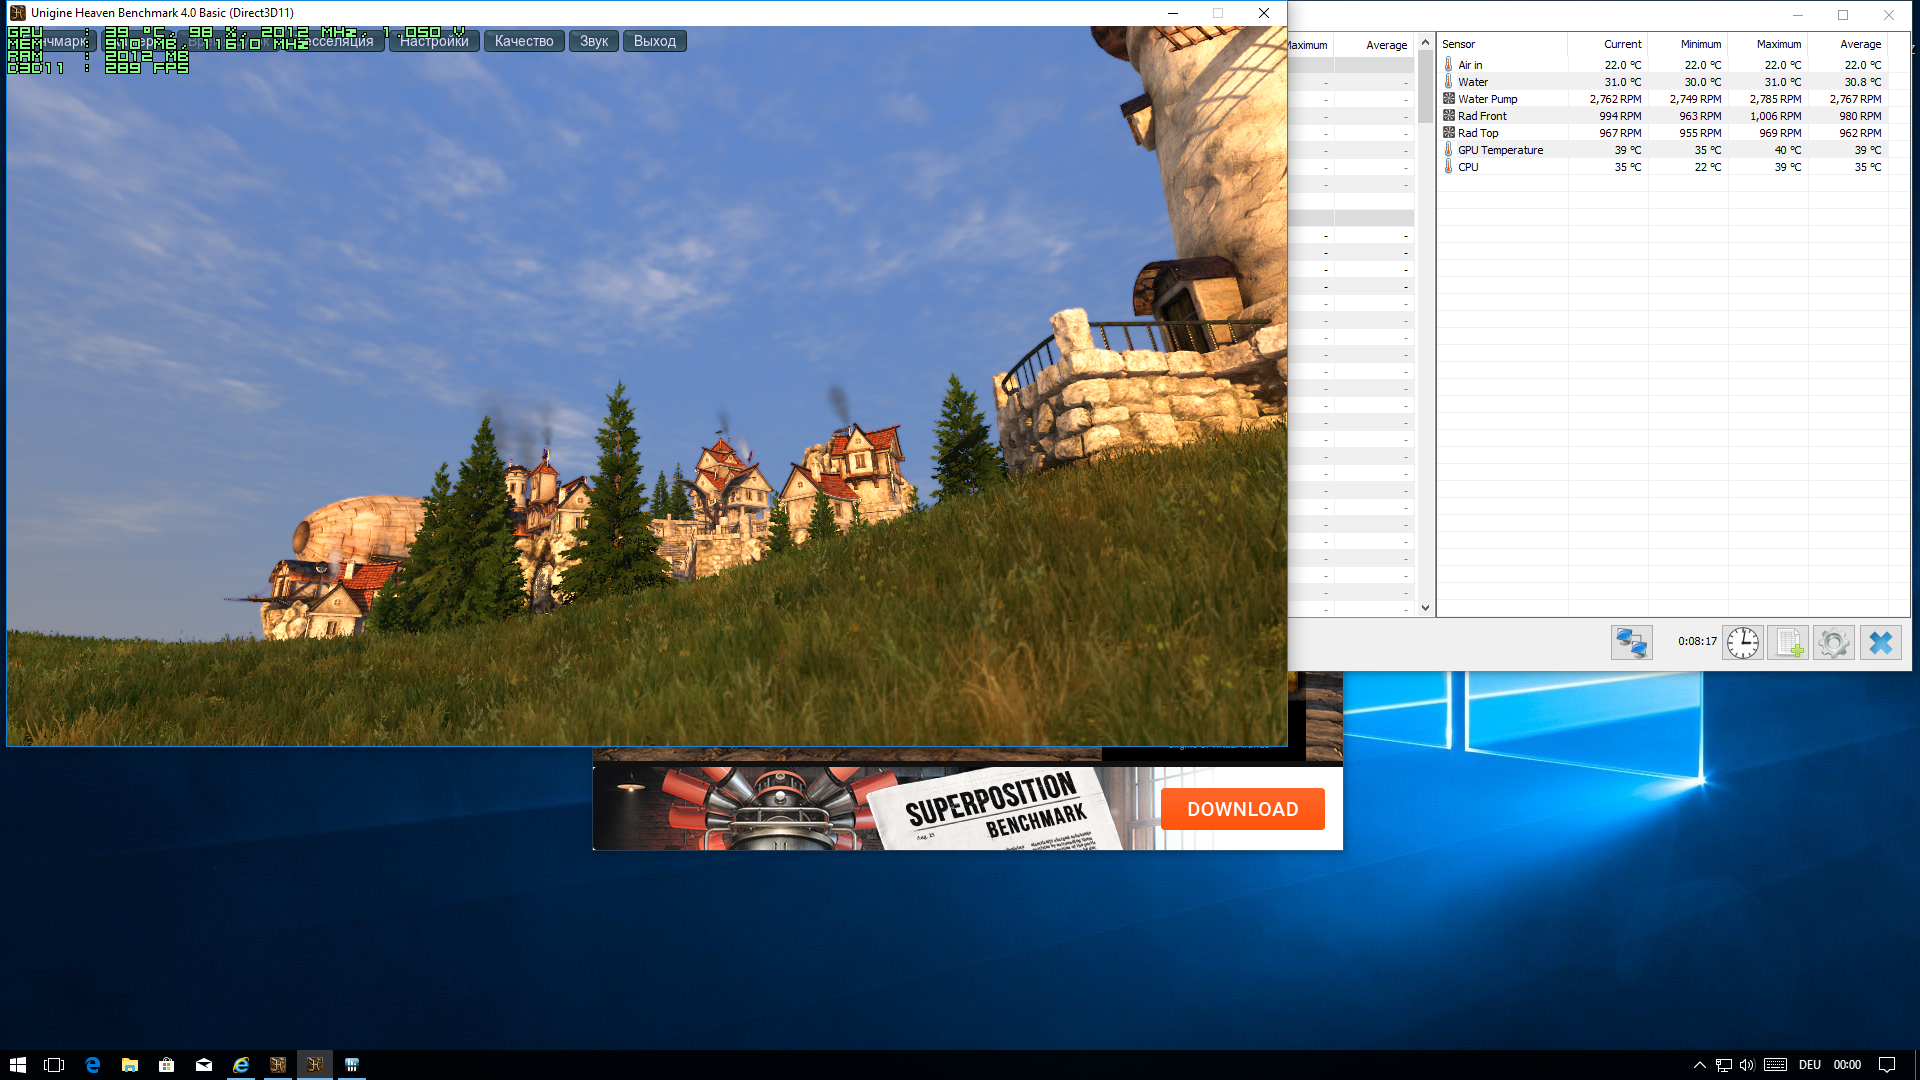The image size is (1920, 1080).
Task: Open File Explorer from taskbar
Action: pos(130,1065)
